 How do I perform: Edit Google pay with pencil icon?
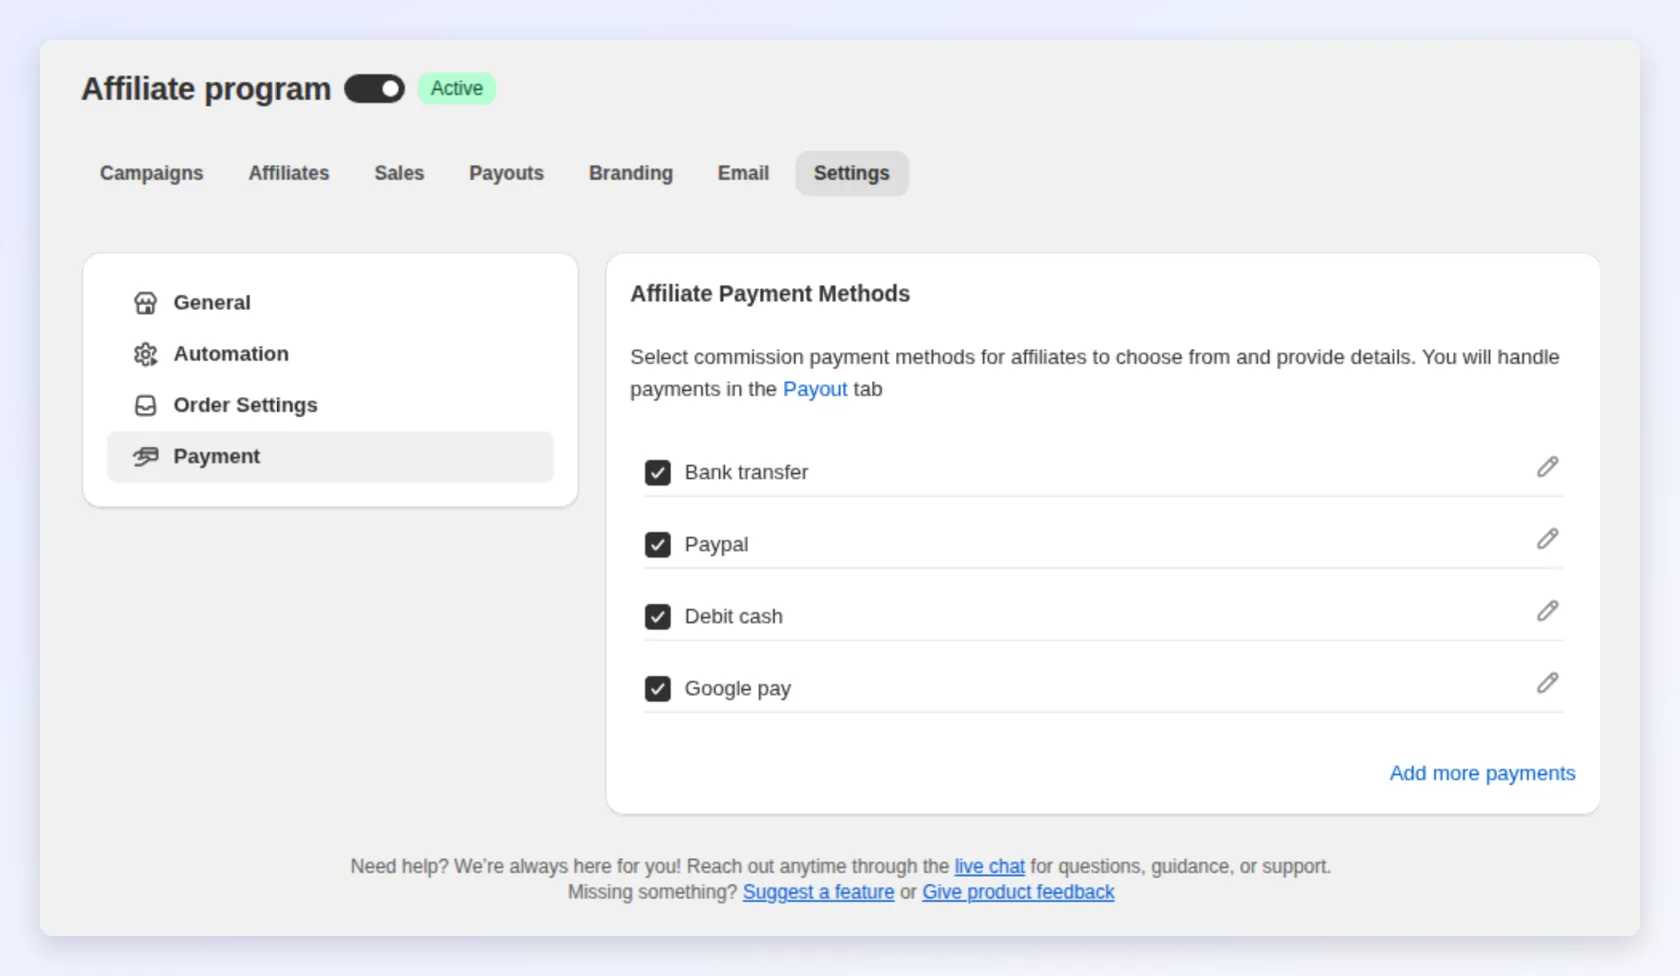pyautogui.click(x=1547, y=683)
